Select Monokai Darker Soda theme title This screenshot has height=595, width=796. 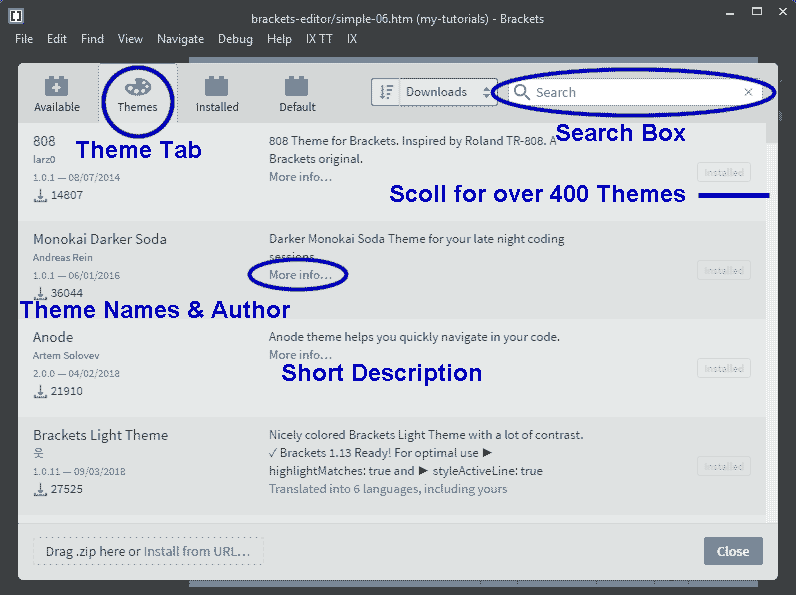point(100,239)
